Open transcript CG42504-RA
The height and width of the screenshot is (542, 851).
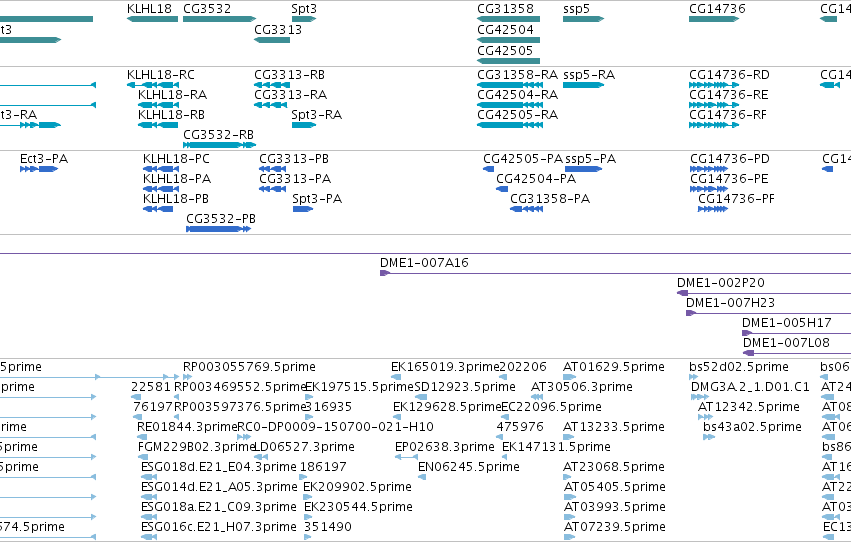pos(510,105)
